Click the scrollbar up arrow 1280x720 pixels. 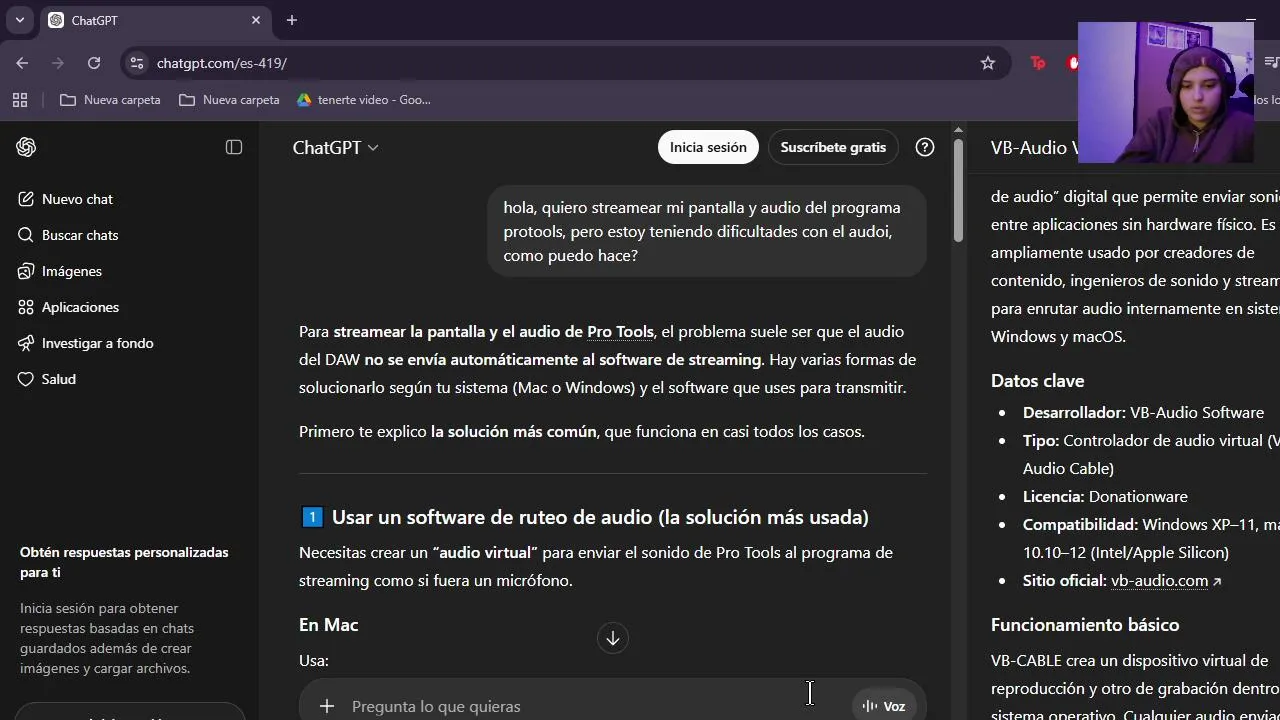coord(958,130)
